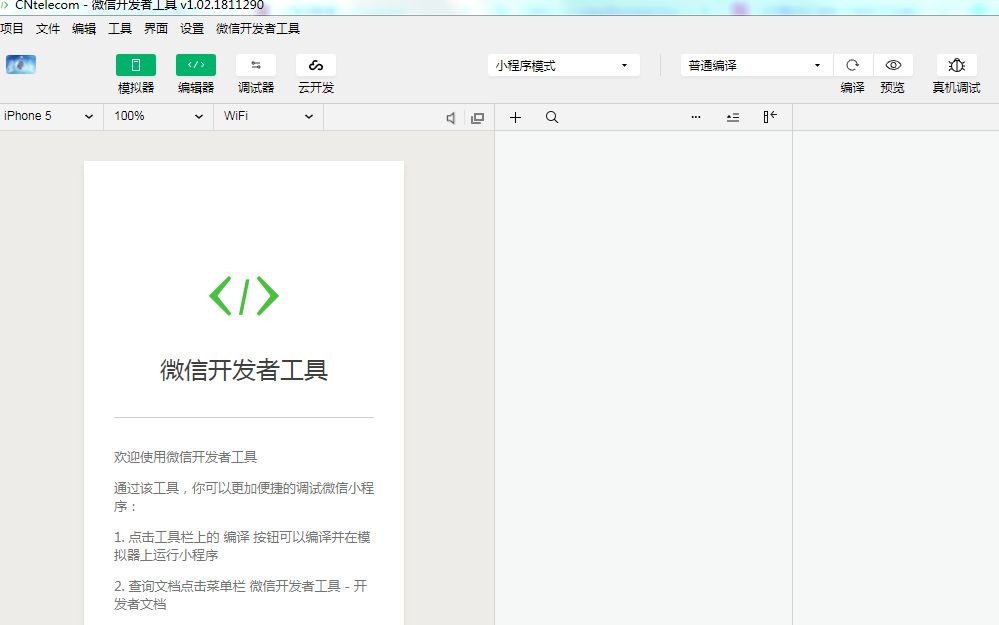Click the 微信开发者工具 heading in simulator
This screenshot has width=999, height=625.
coord(244,370)
